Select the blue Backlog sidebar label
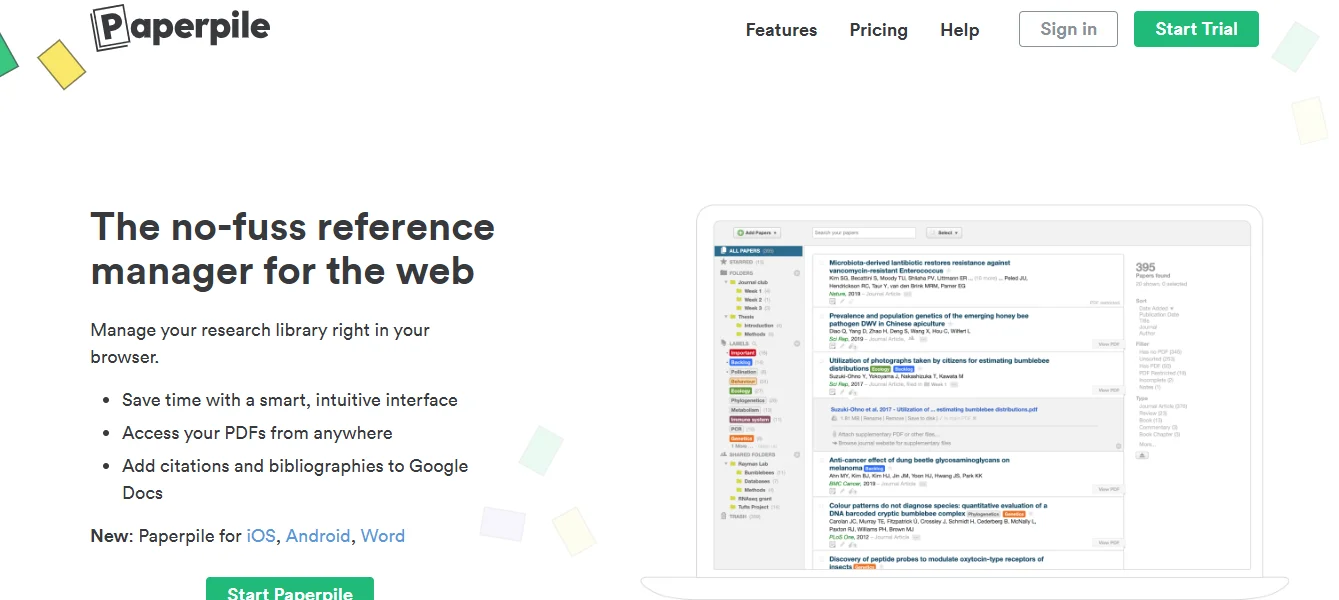Viewport: 1339px width, 600px height. pyautogui.click(x=740, y=362)
